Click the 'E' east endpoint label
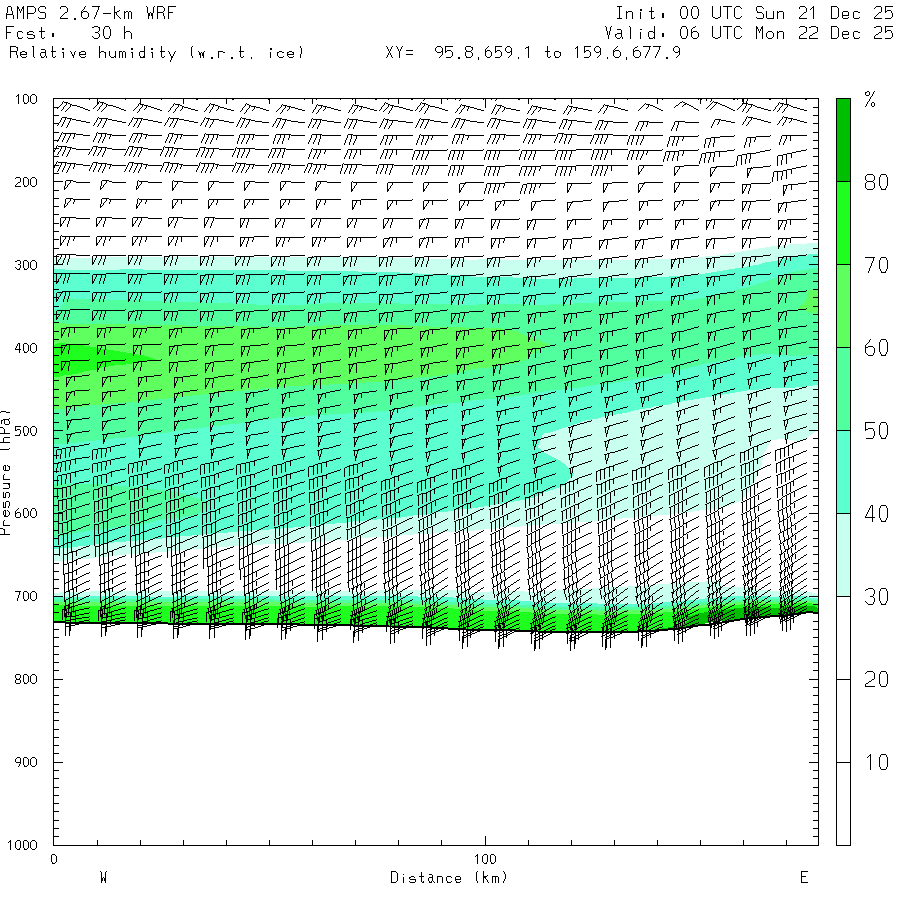 pyautogui.click(x=804, y=878)
